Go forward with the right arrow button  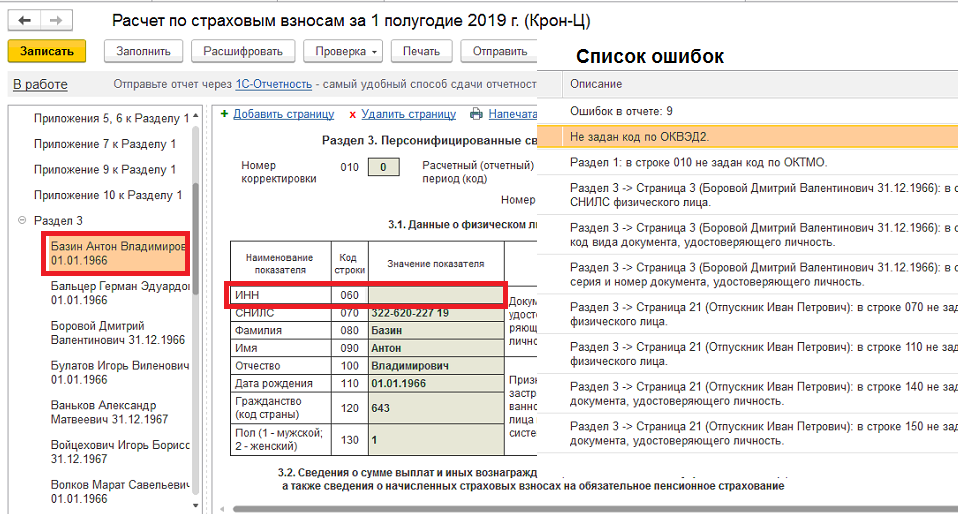point(56,20)
